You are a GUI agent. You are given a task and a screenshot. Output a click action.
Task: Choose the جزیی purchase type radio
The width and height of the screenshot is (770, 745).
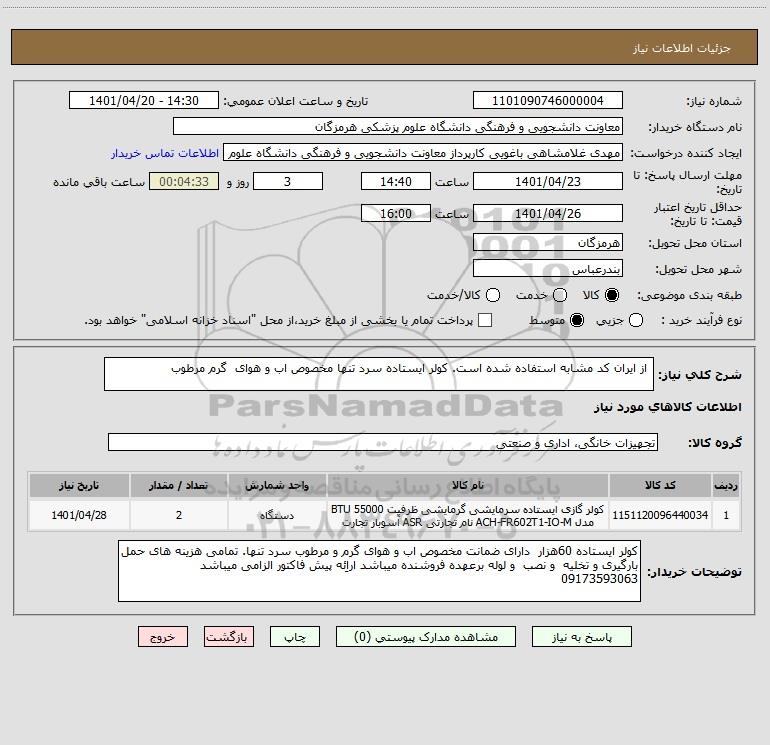click(x=636, y=320)
